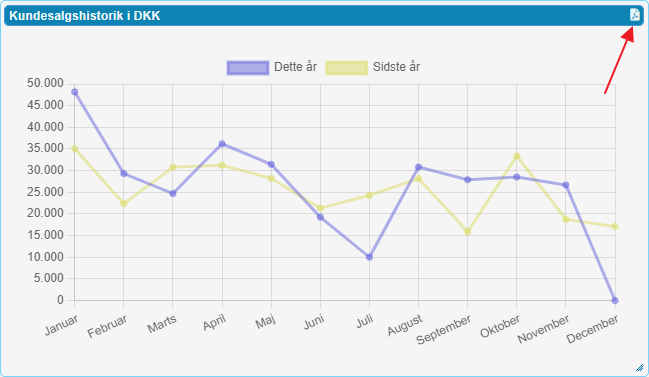The image size is (649, 377).
Task: Click the 'Kundesalgshistorik i DKK' panel title
Action: pyautogui.click(x=85, y=16)
